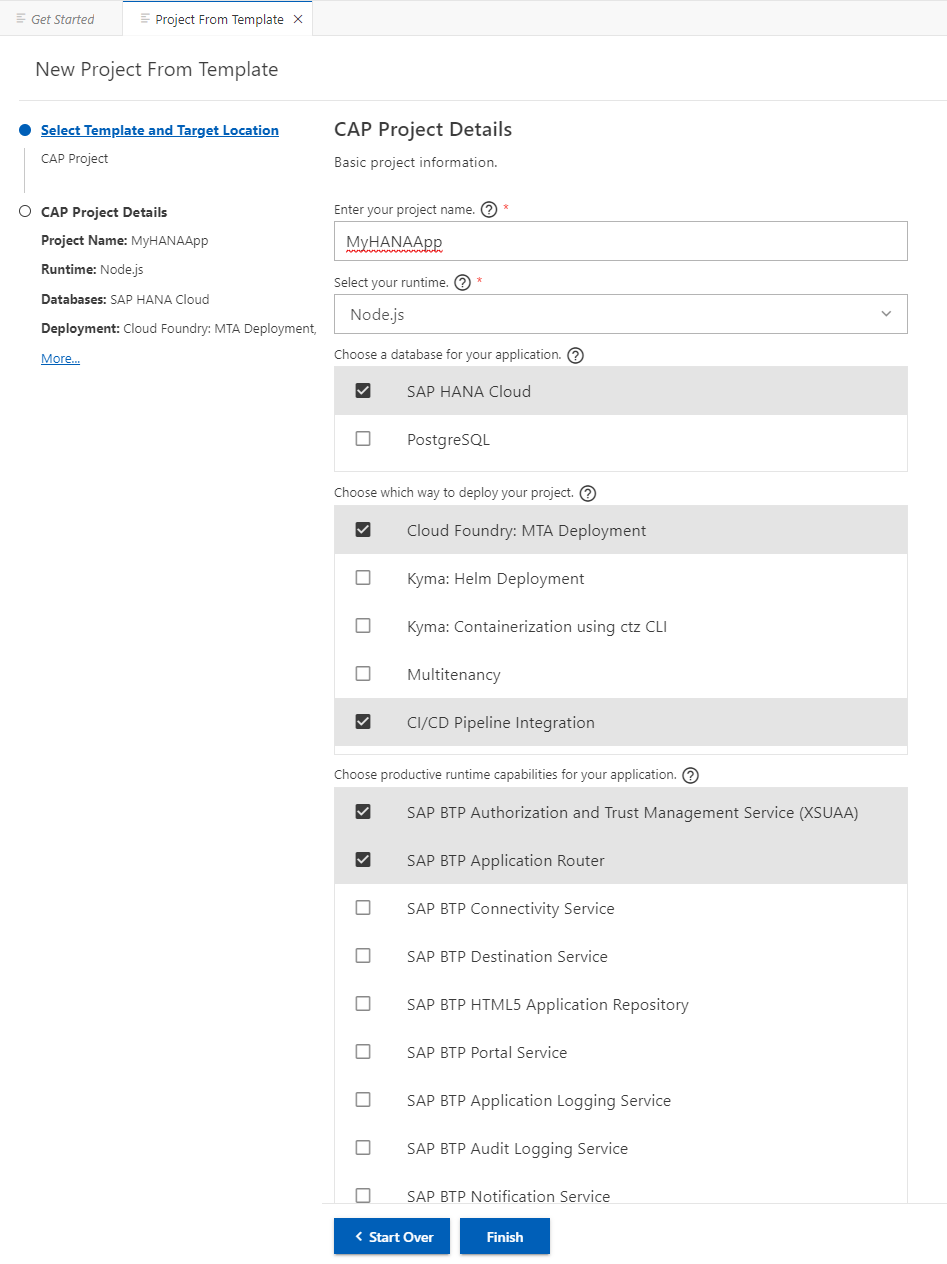
Task: Click the Finish button
Action: (504, 1237)
